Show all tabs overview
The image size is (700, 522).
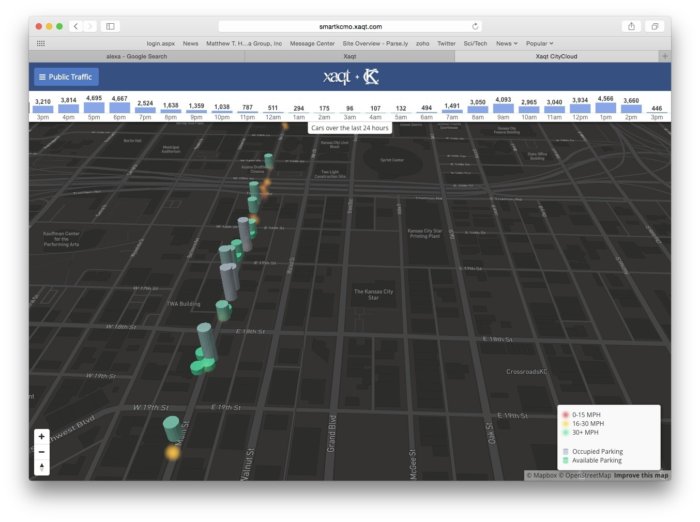655,26
